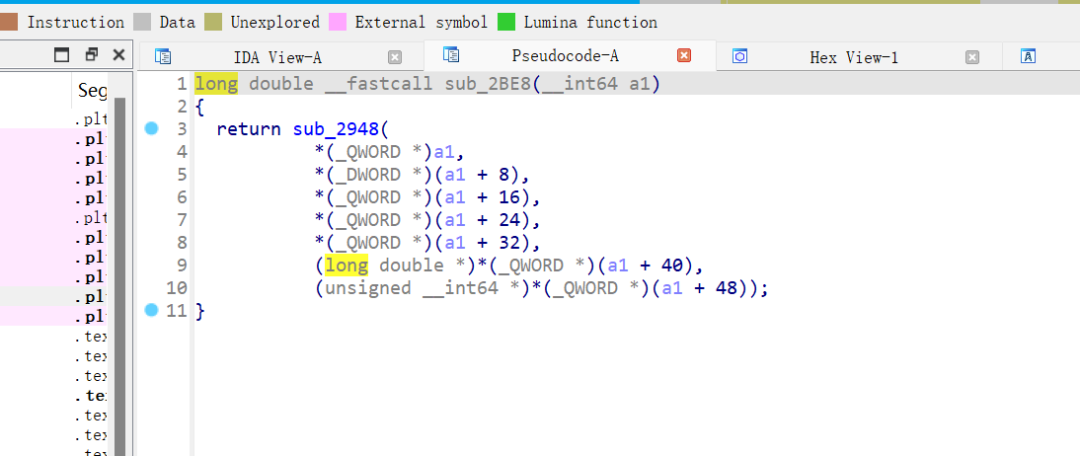Click the highlighted 'long' on line 9

pyautogui.click(x=346, y=265)
